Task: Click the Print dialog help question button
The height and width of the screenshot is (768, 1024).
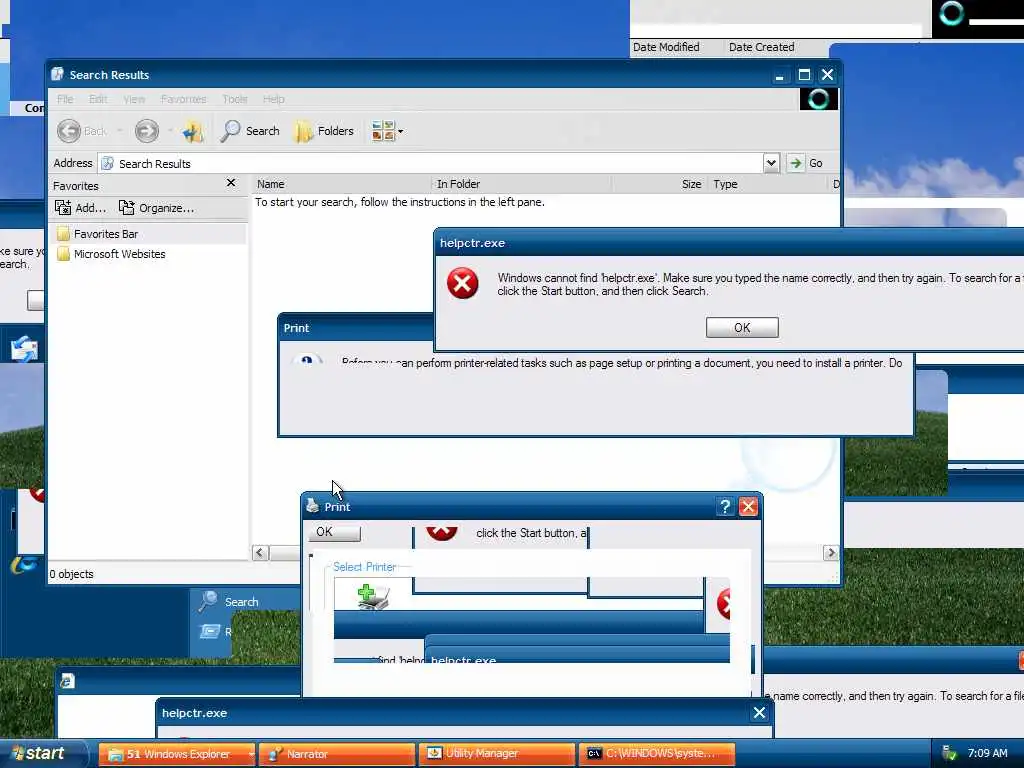Action: (725, 507)
